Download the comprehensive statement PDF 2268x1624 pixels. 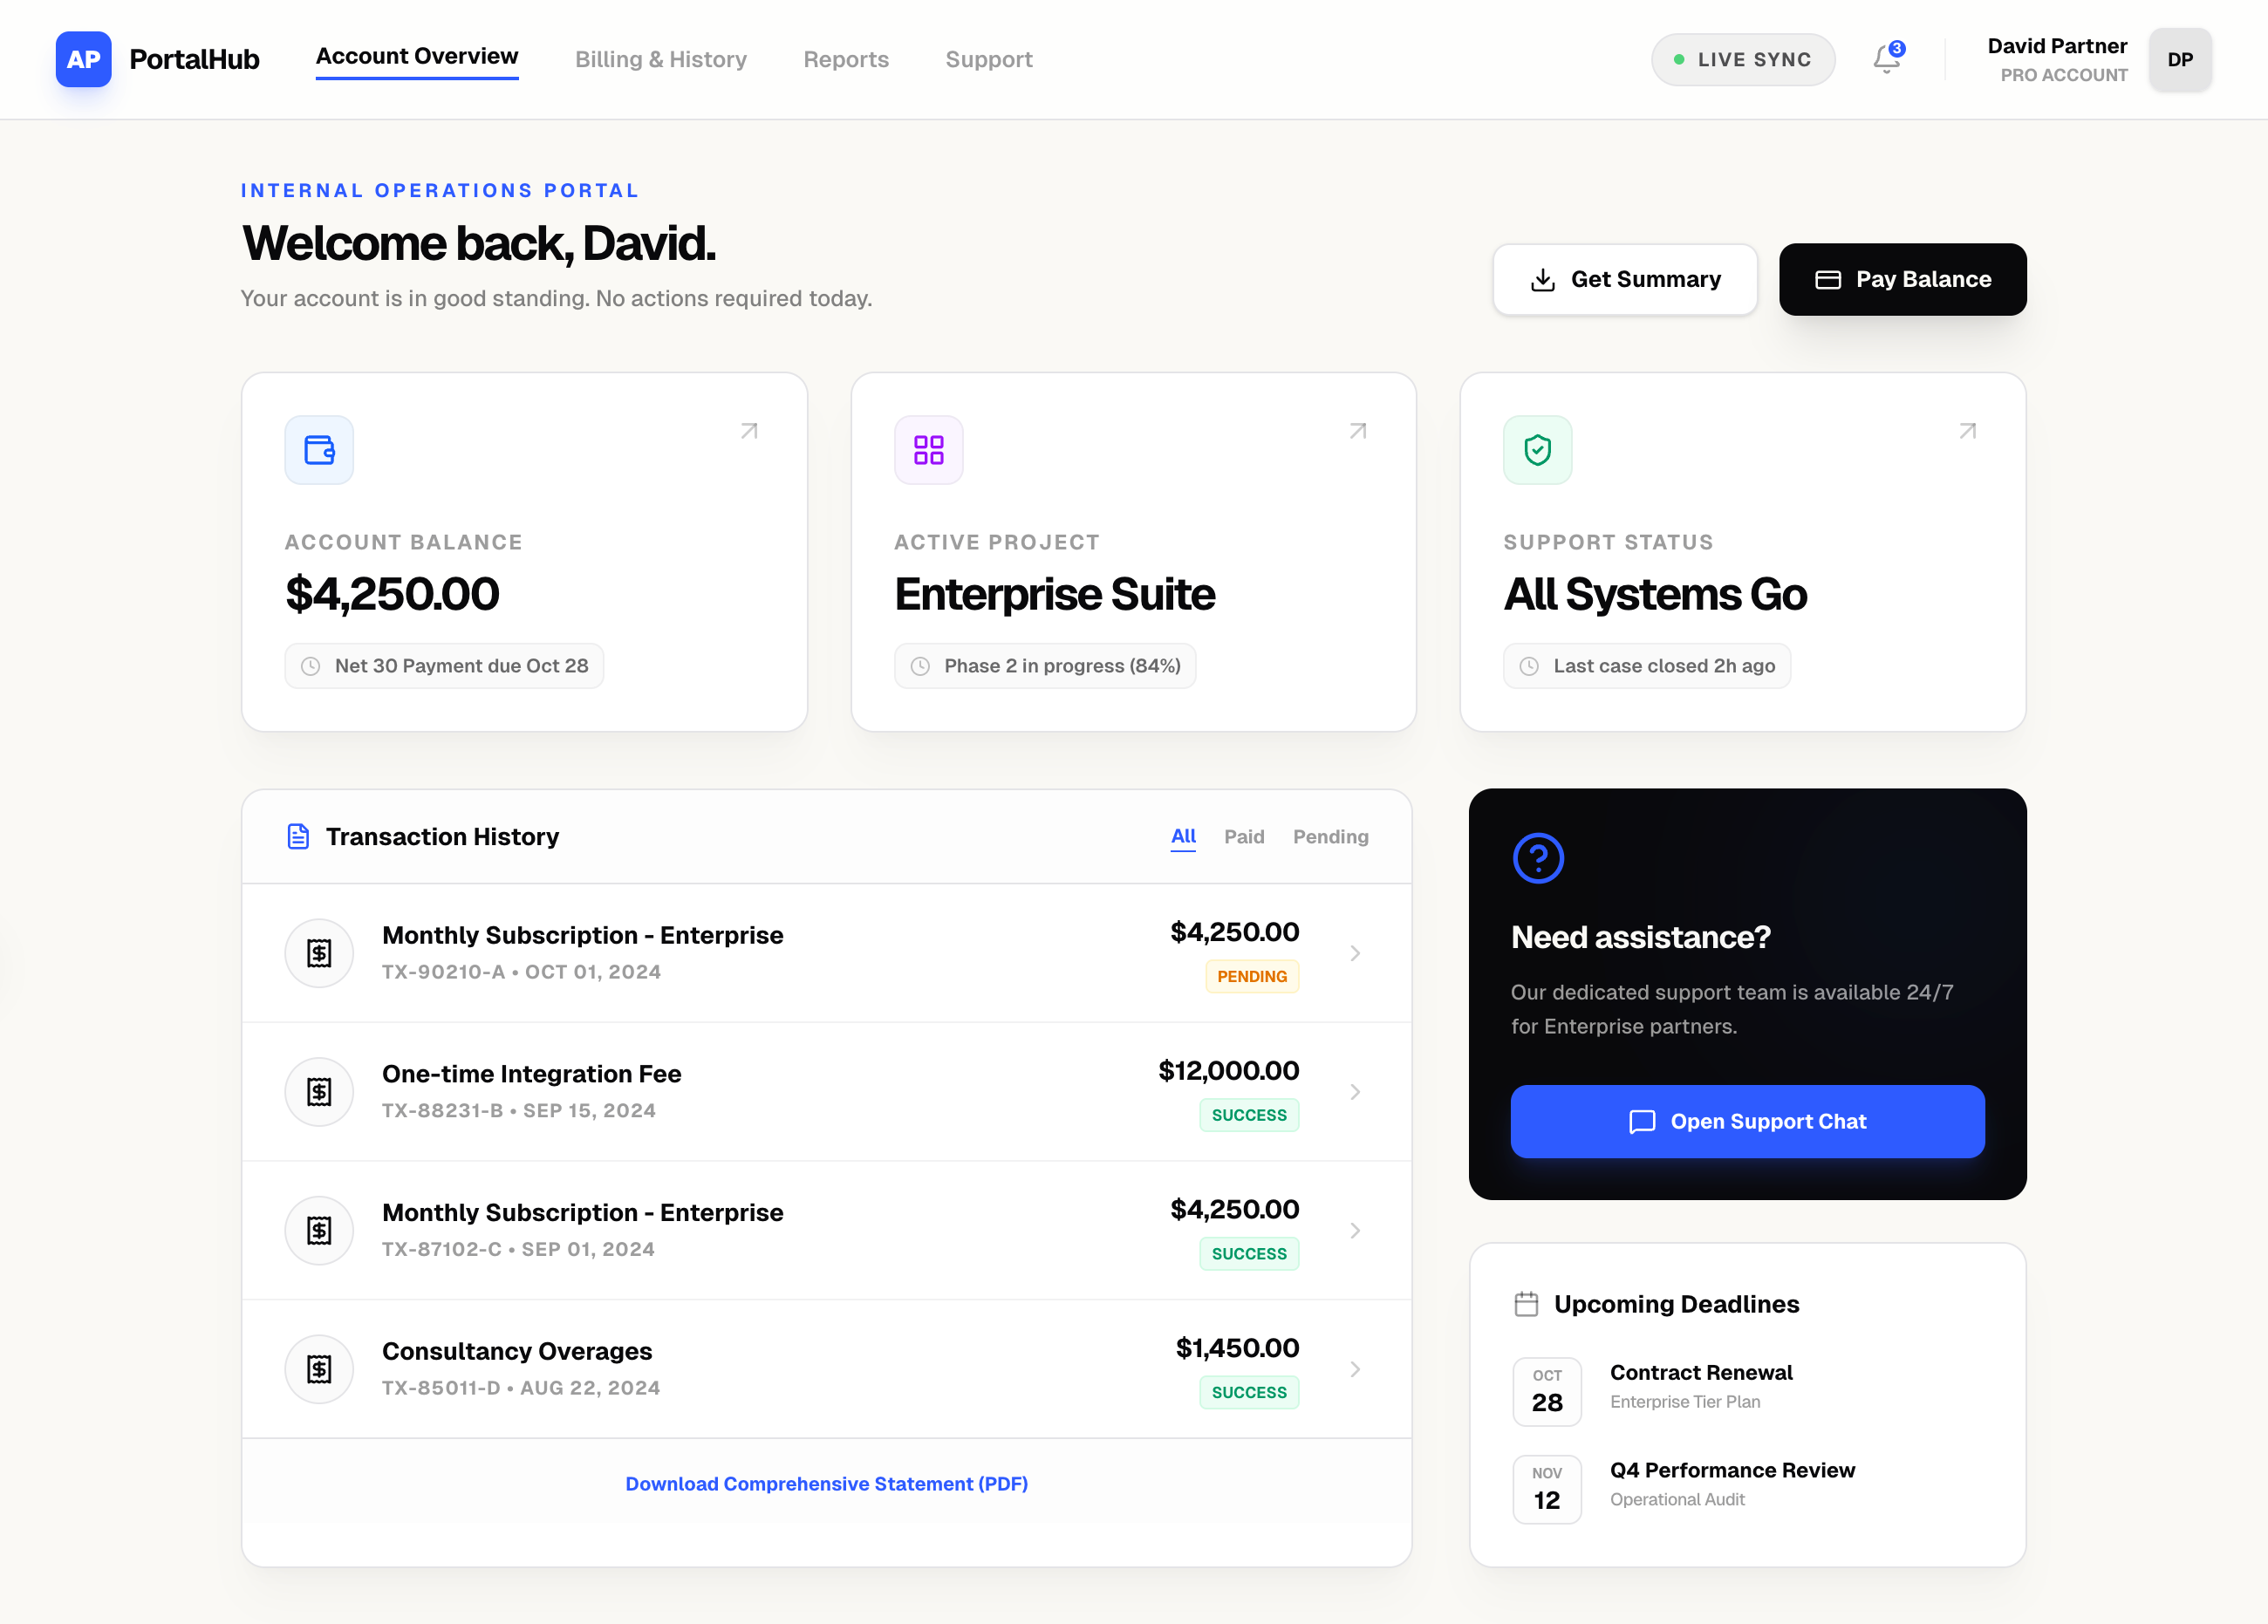click(827, 1483)
